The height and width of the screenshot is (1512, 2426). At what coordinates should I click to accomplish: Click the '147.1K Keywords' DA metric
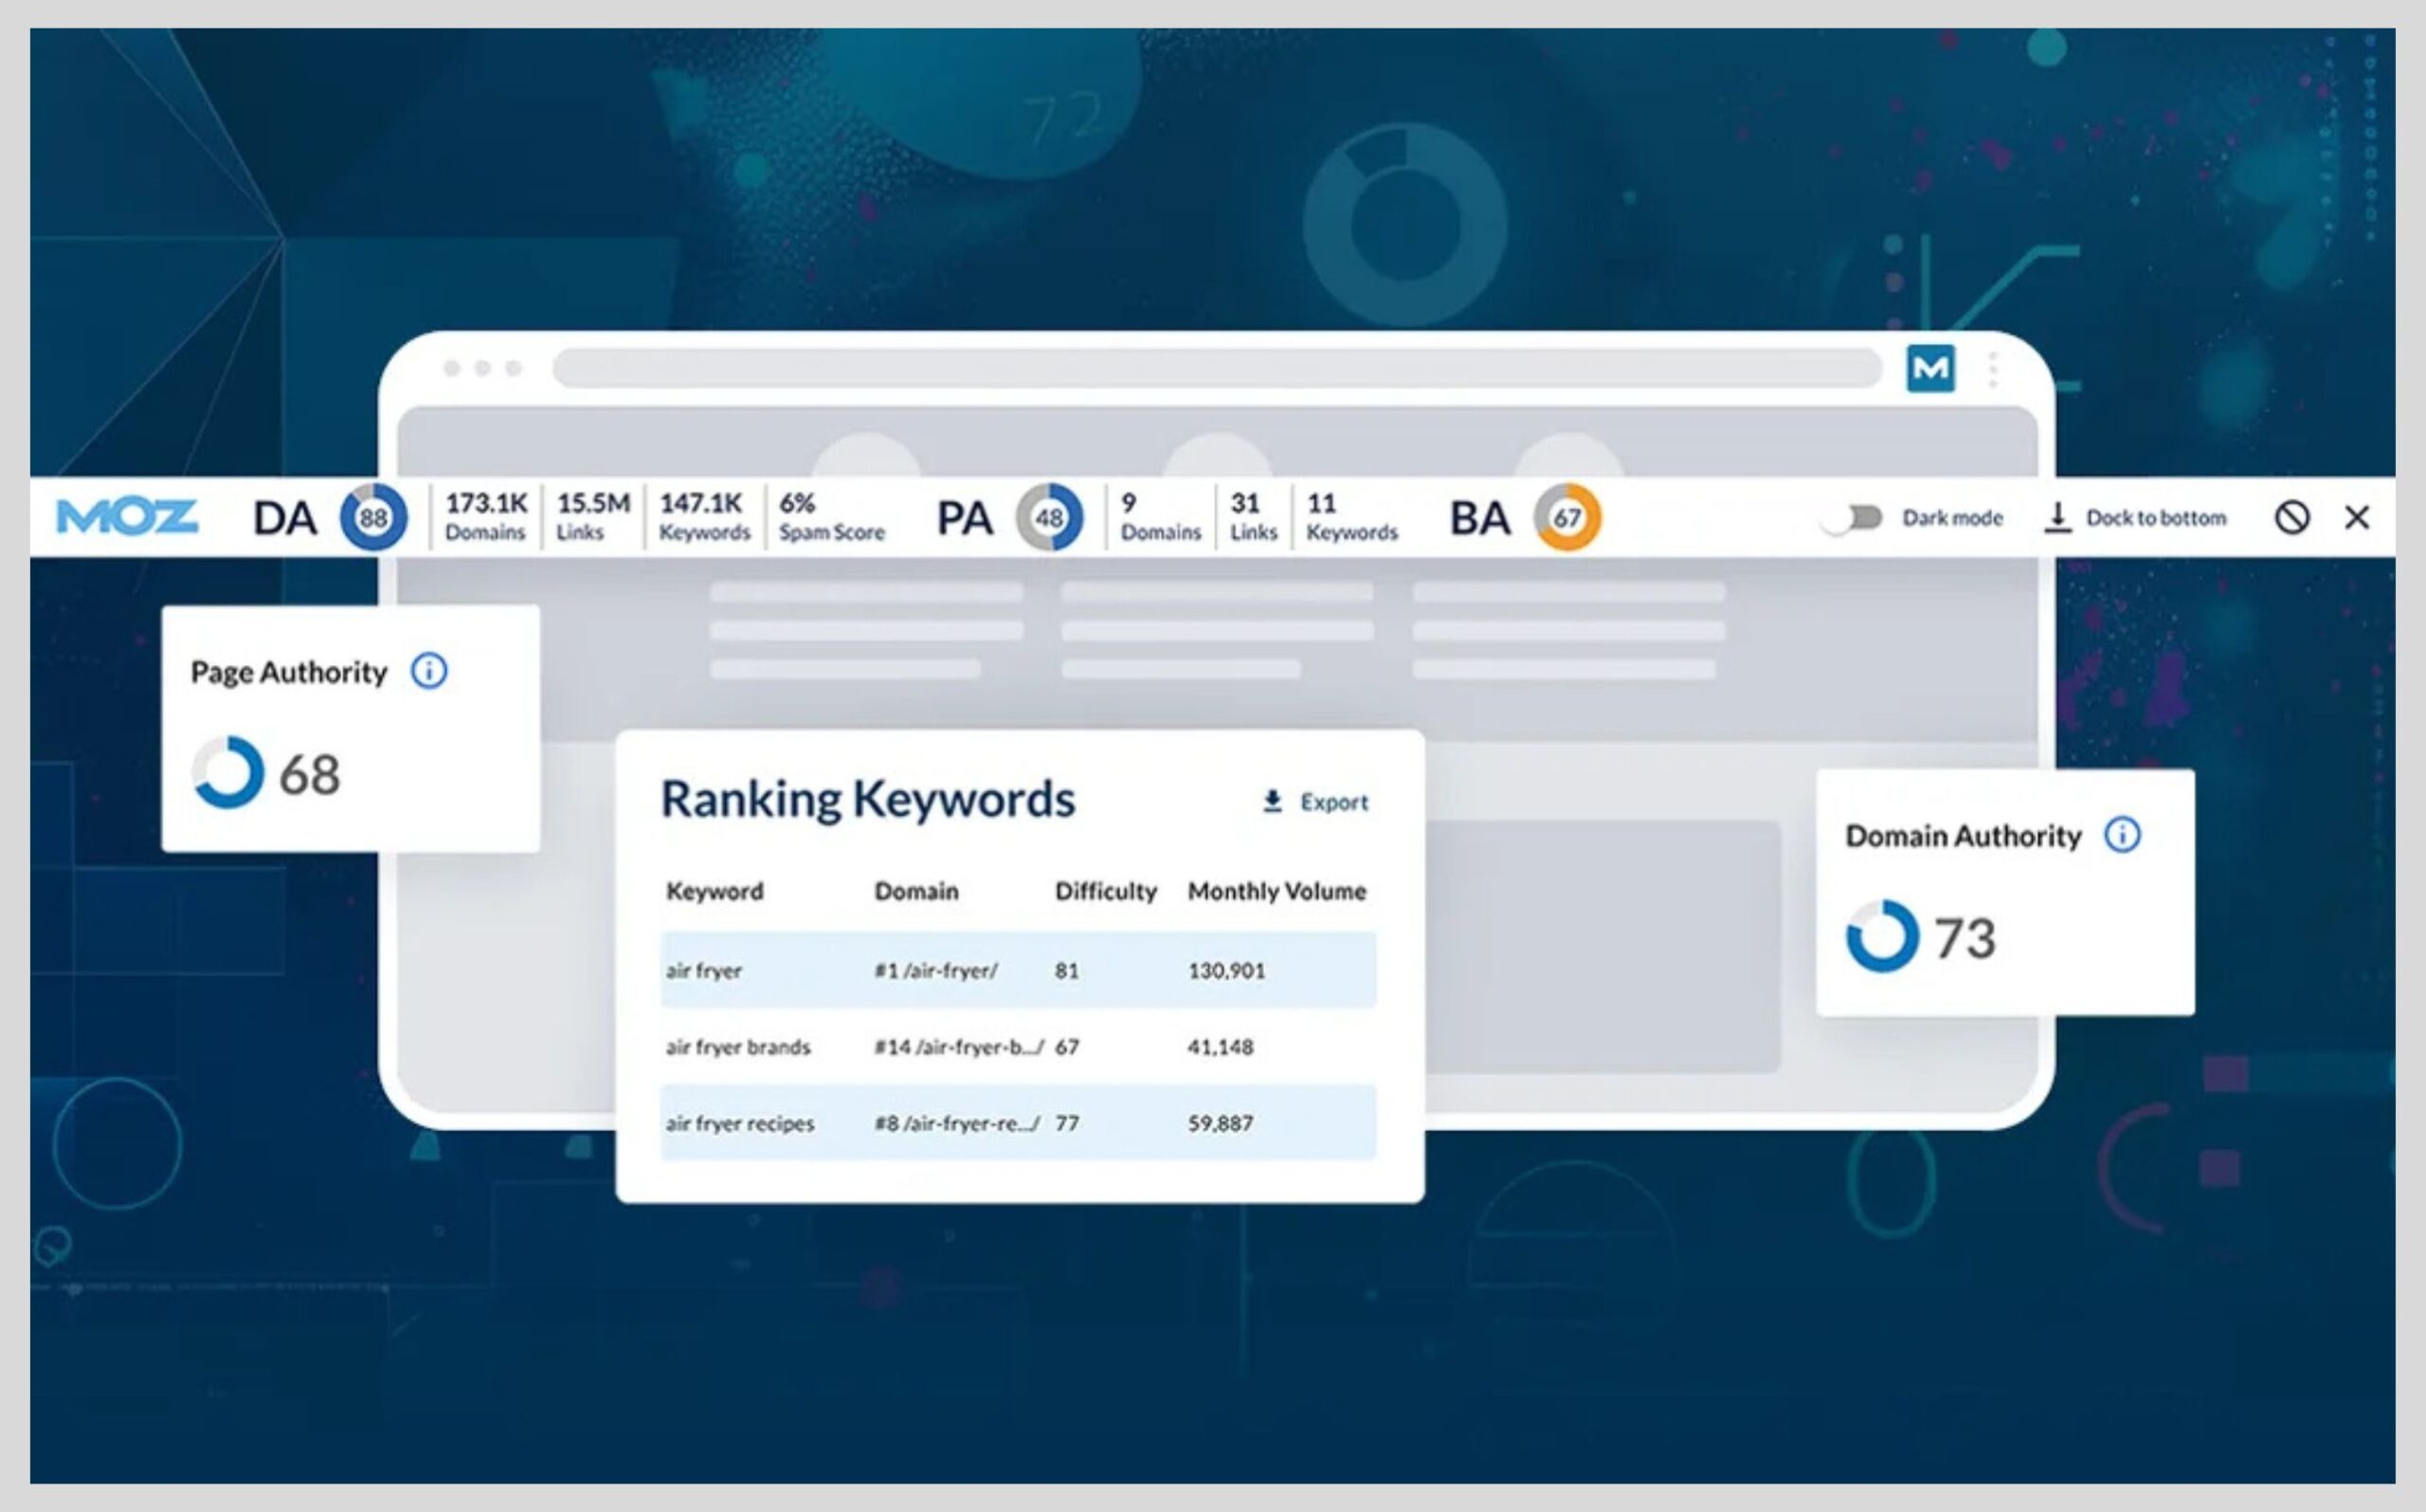704,517
